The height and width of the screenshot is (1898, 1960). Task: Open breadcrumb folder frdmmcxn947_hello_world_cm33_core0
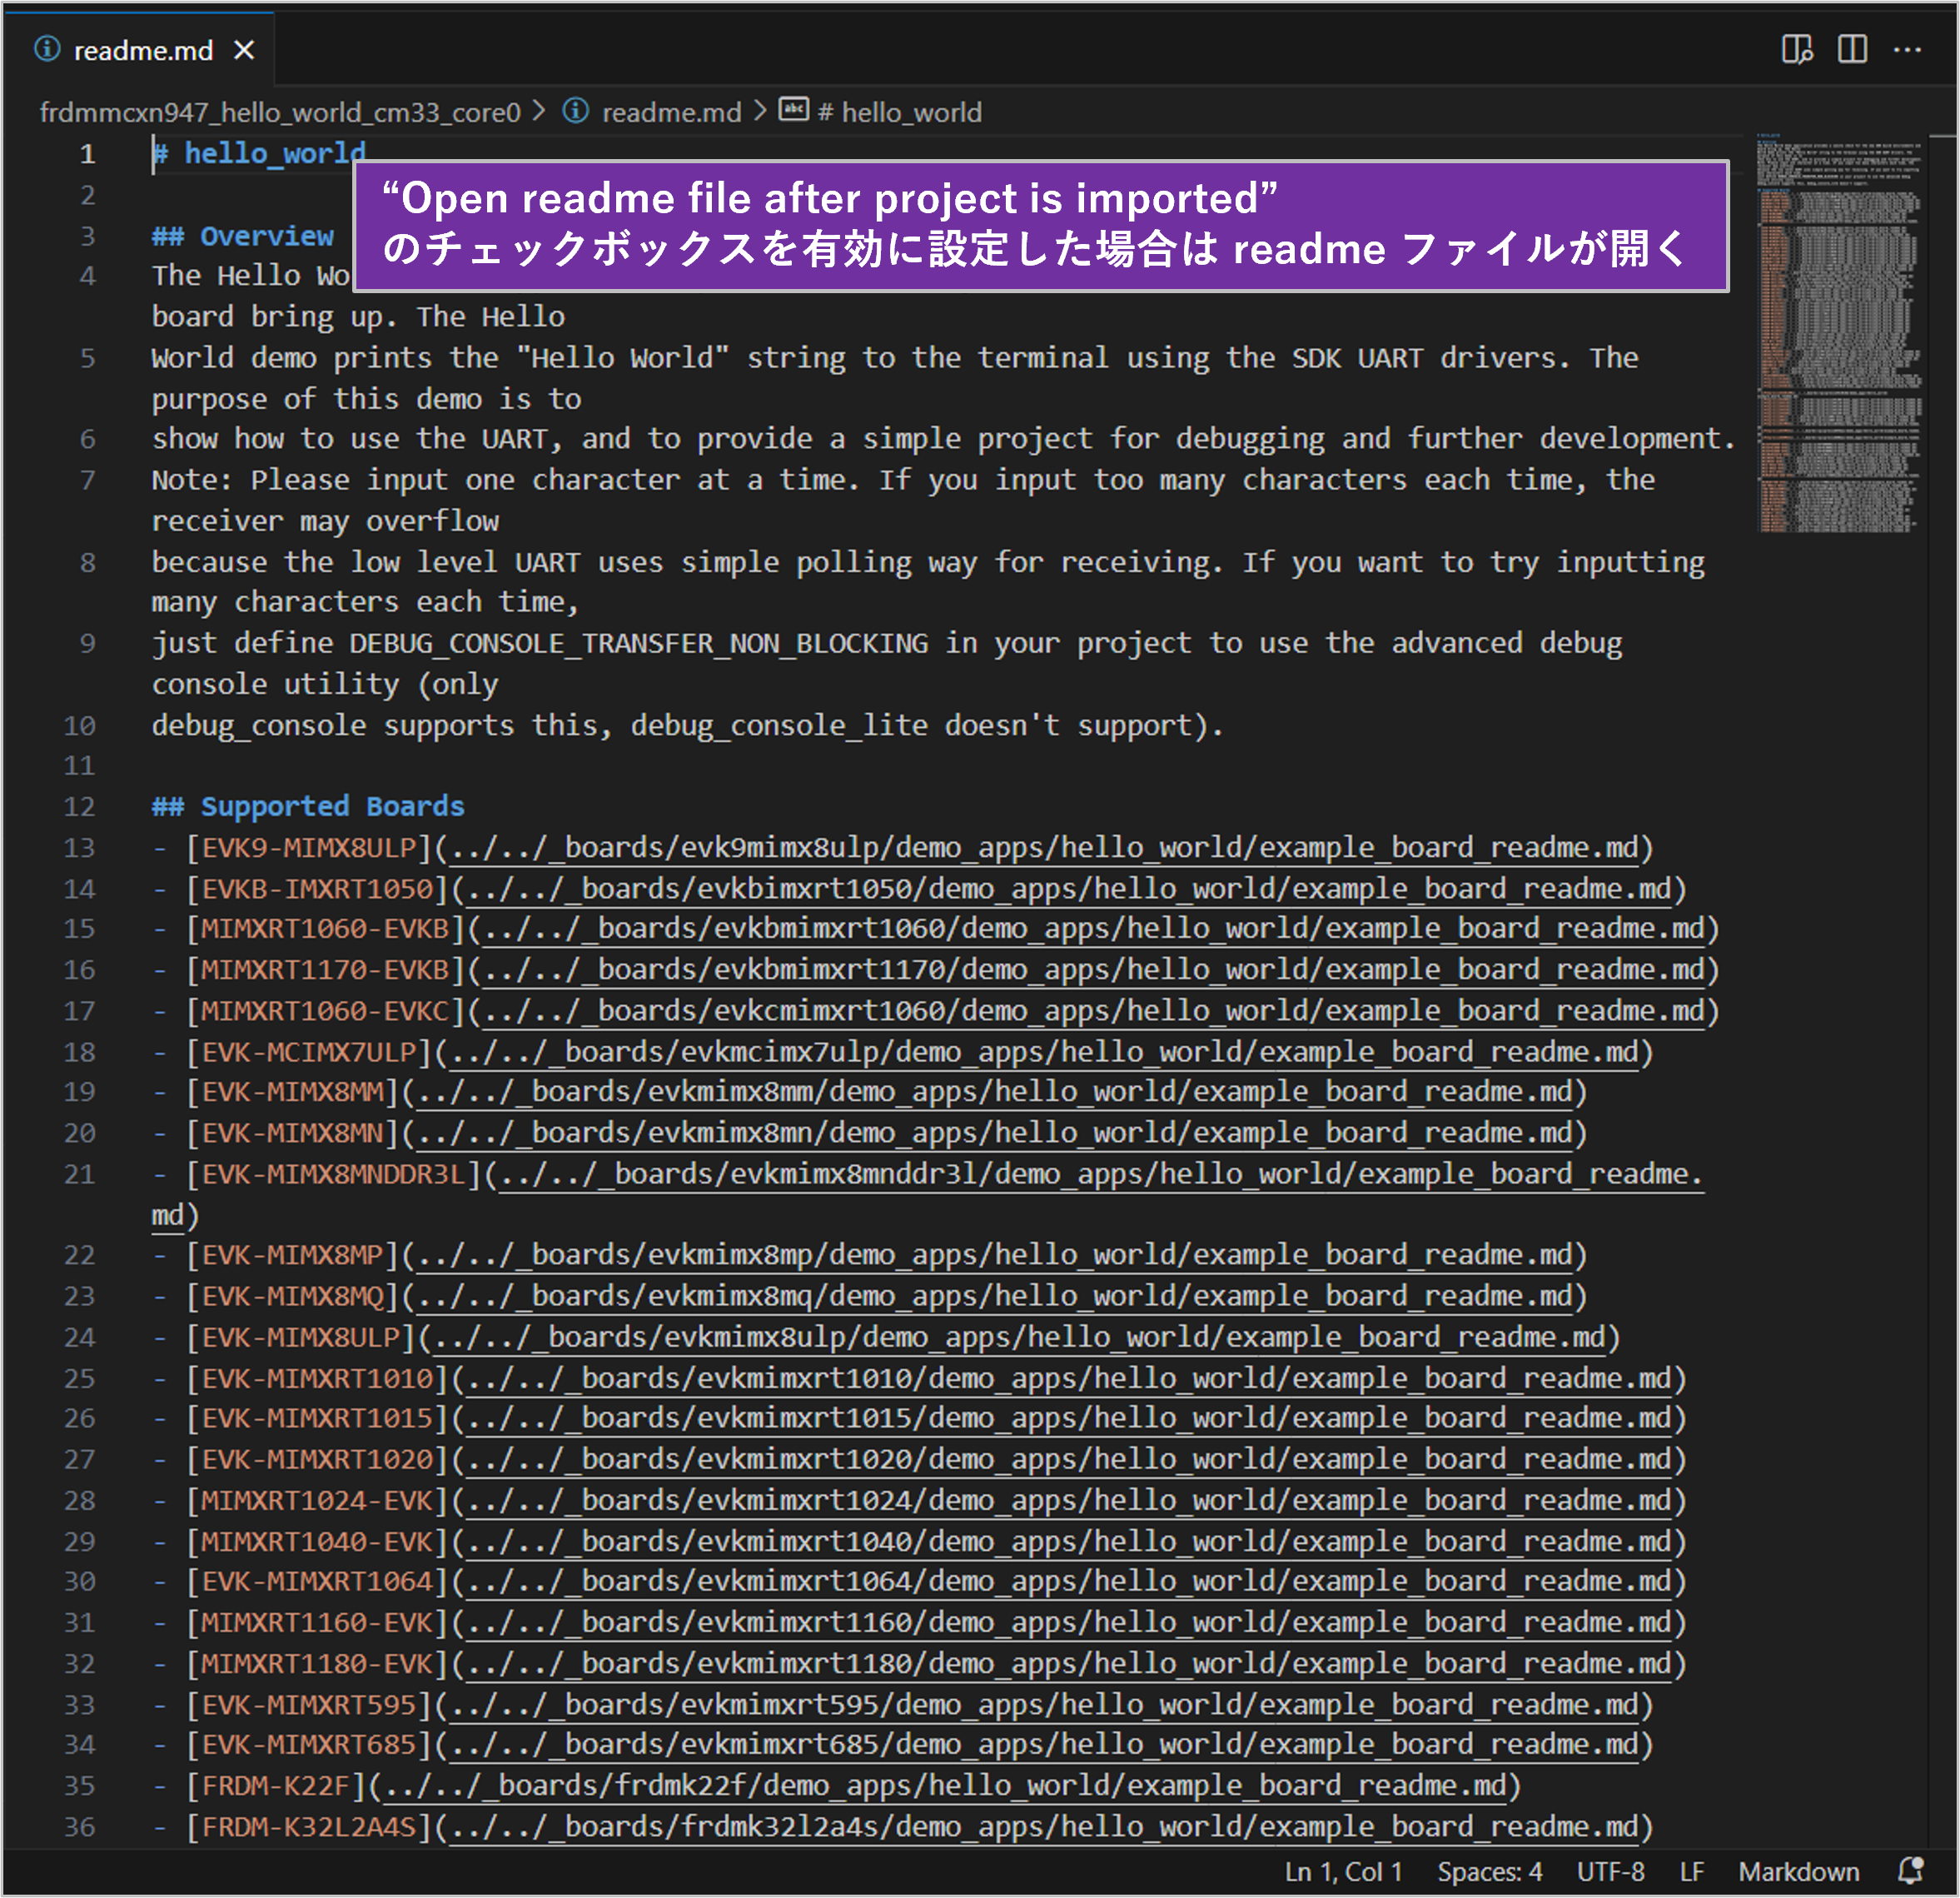[x=280, y=112]
